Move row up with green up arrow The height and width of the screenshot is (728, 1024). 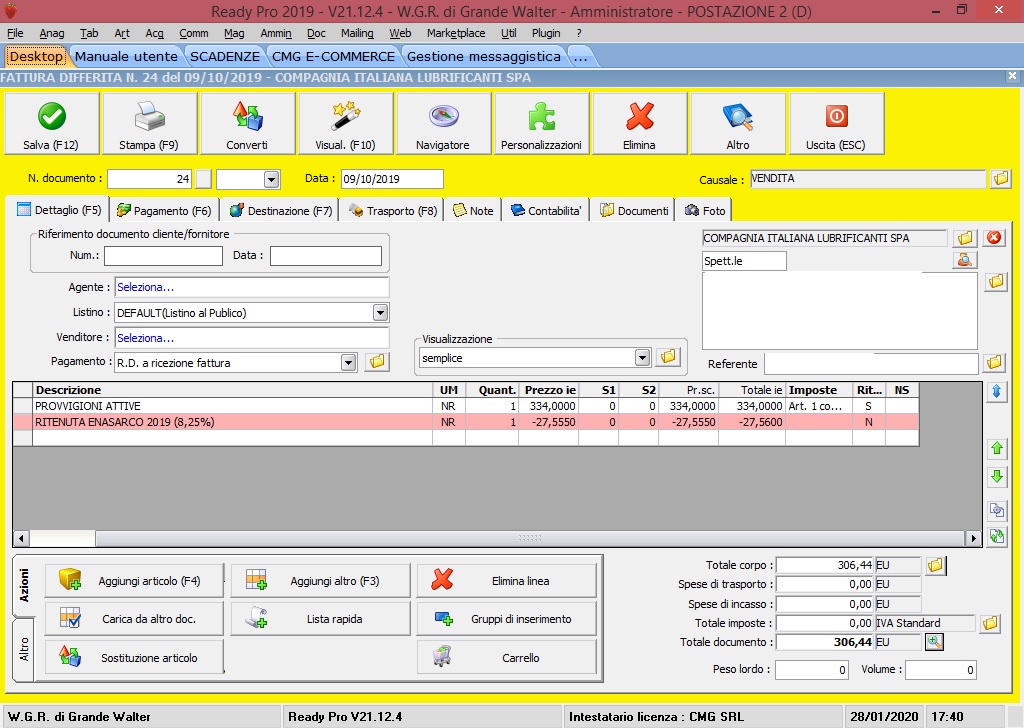[997, 449]
